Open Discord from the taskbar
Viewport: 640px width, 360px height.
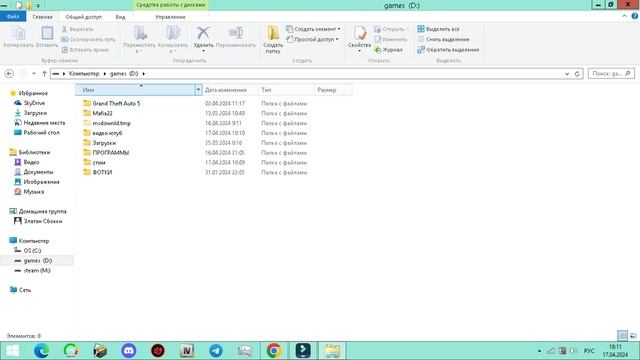click(129, 351)
